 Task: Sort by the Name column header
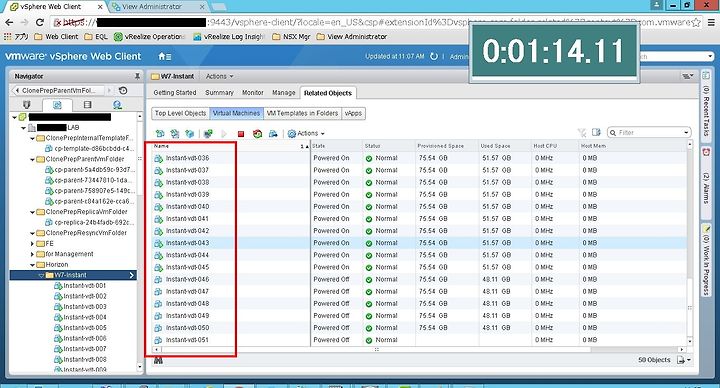point(231,146)
